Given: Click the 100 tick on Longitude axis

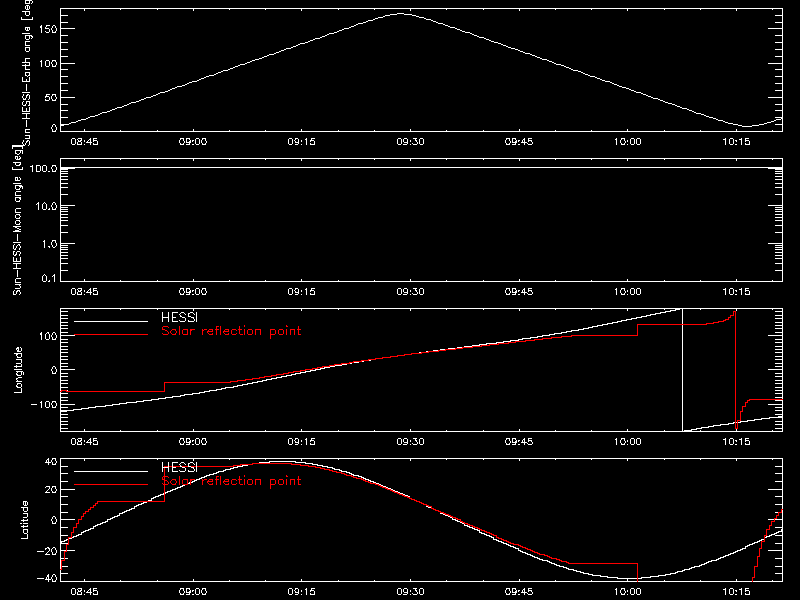Looking at the screenshot, I should coord(47,336).
